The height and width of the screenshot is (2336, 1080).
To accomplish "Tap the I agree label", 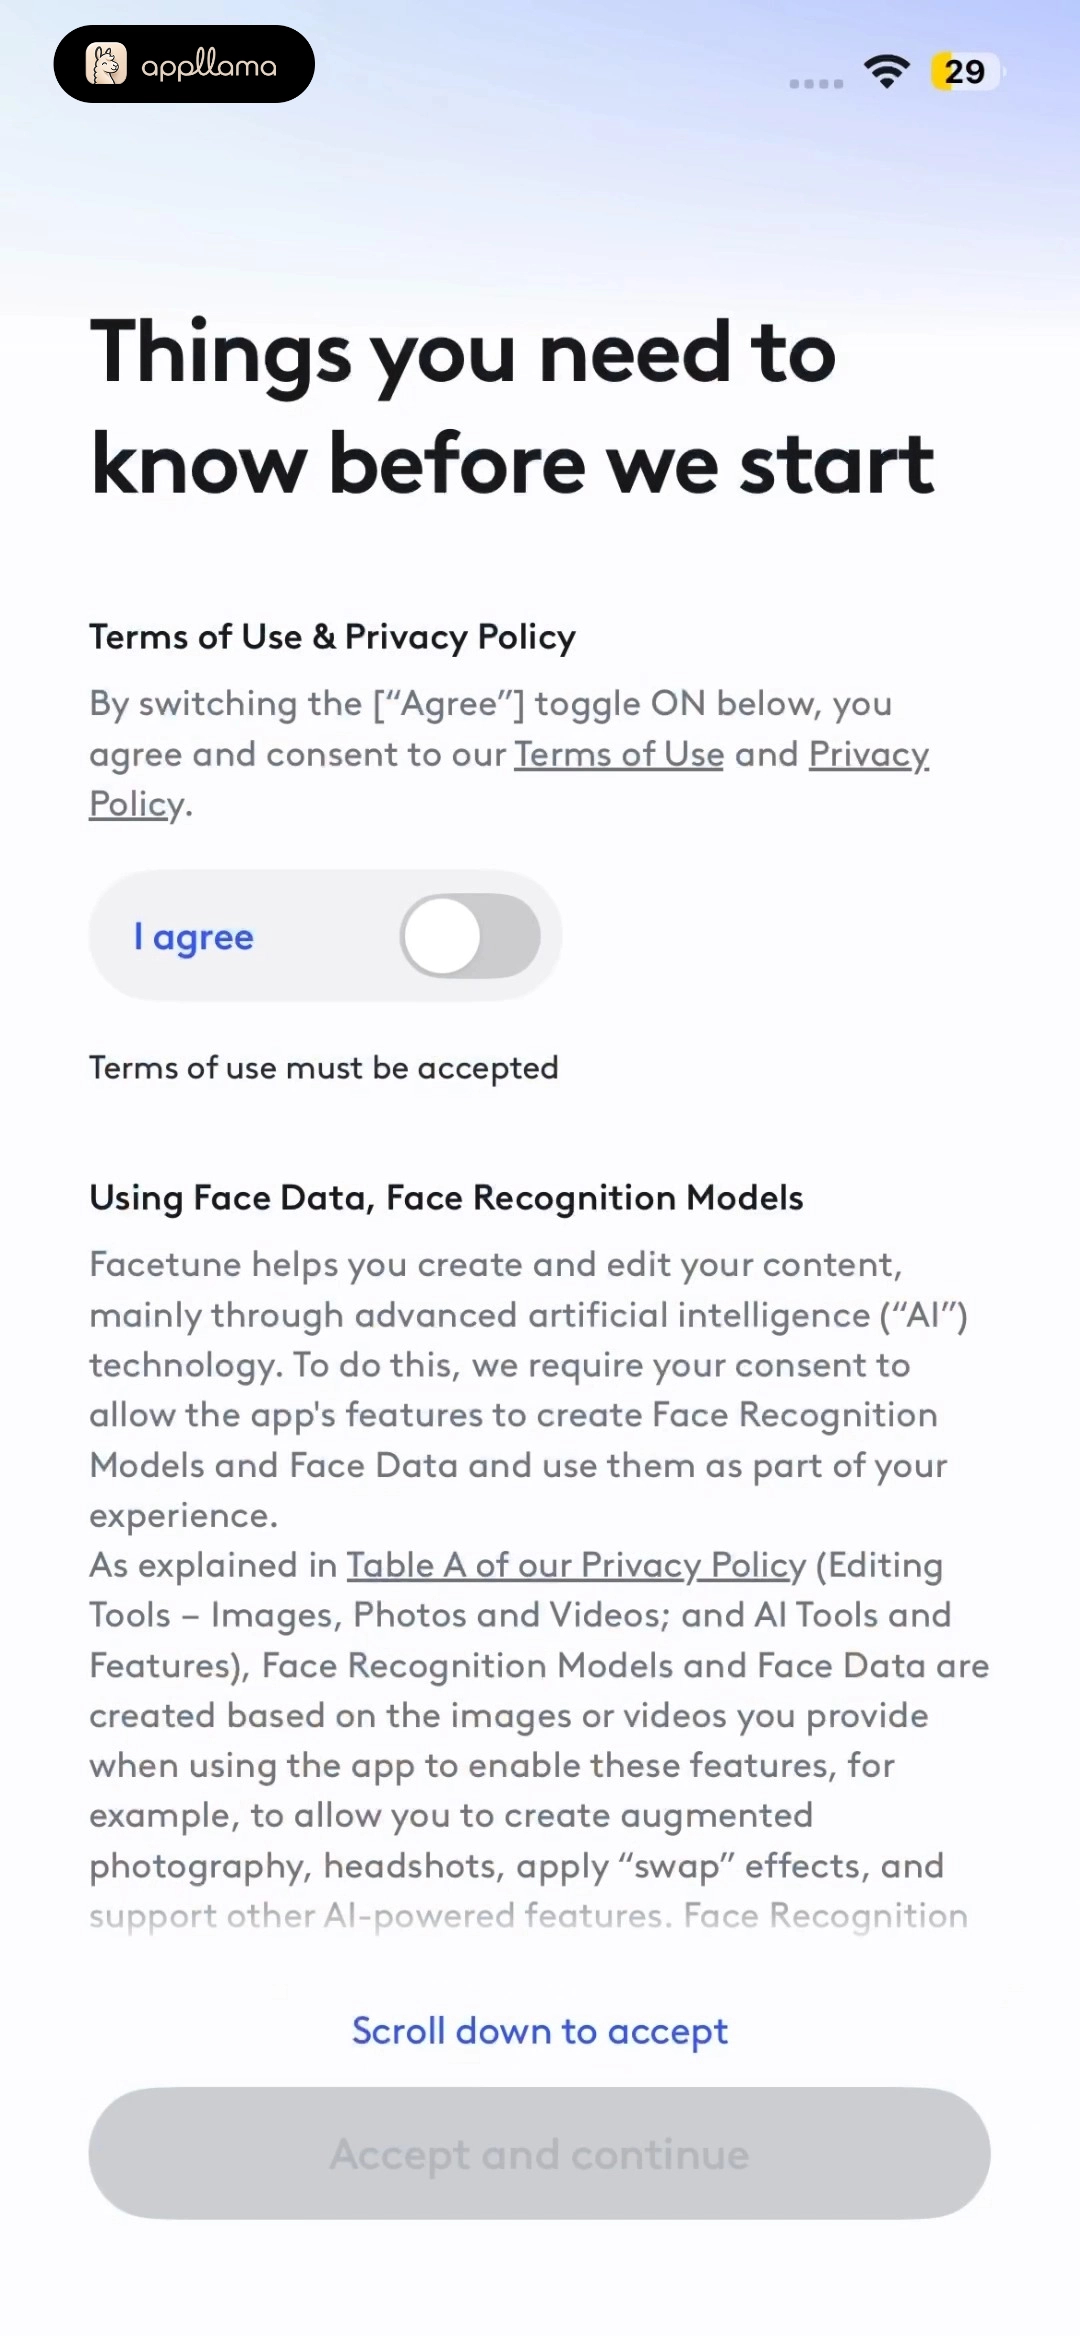I will pos(194,937).
